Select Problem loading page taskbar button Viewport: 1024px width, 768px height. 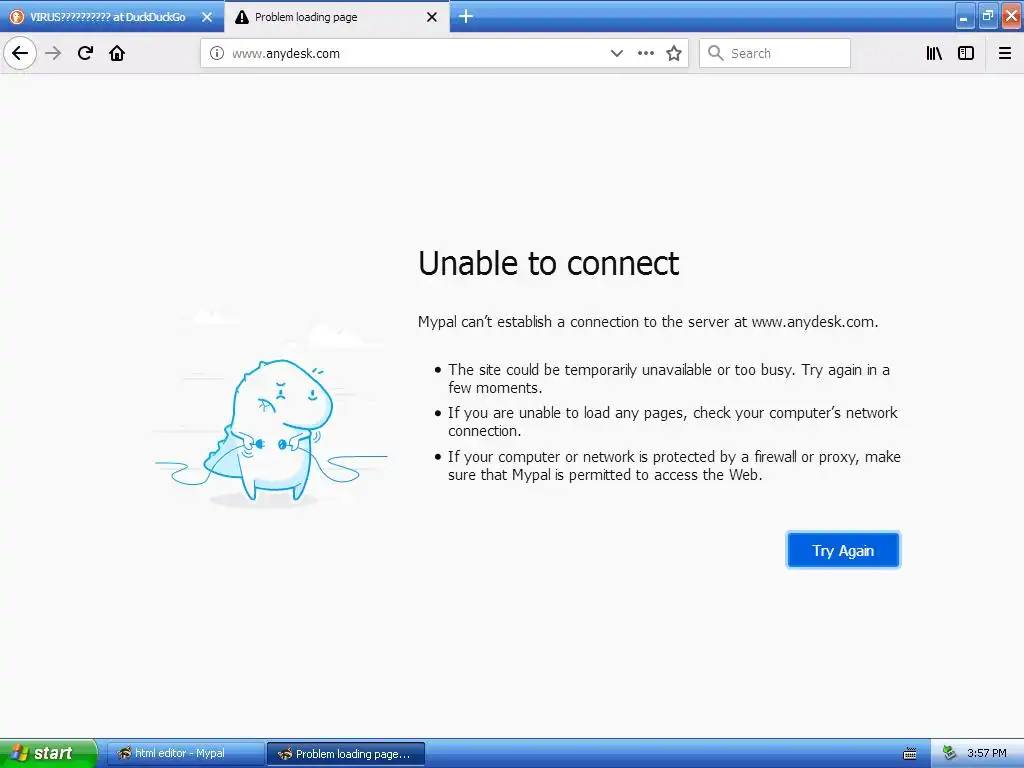(346, 753)
